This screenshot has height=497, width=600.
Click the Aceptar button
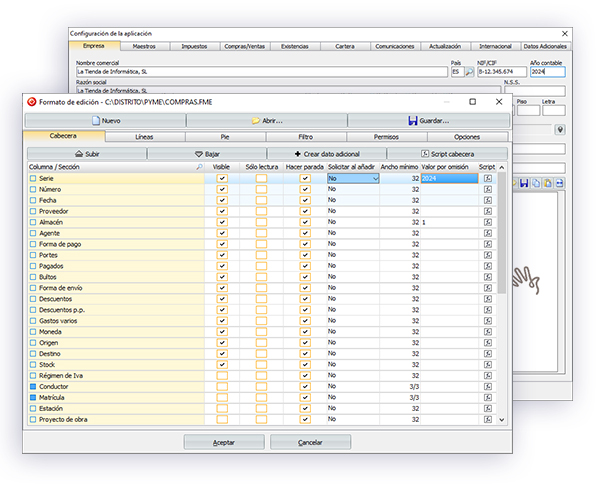click(x=224, y=441)
